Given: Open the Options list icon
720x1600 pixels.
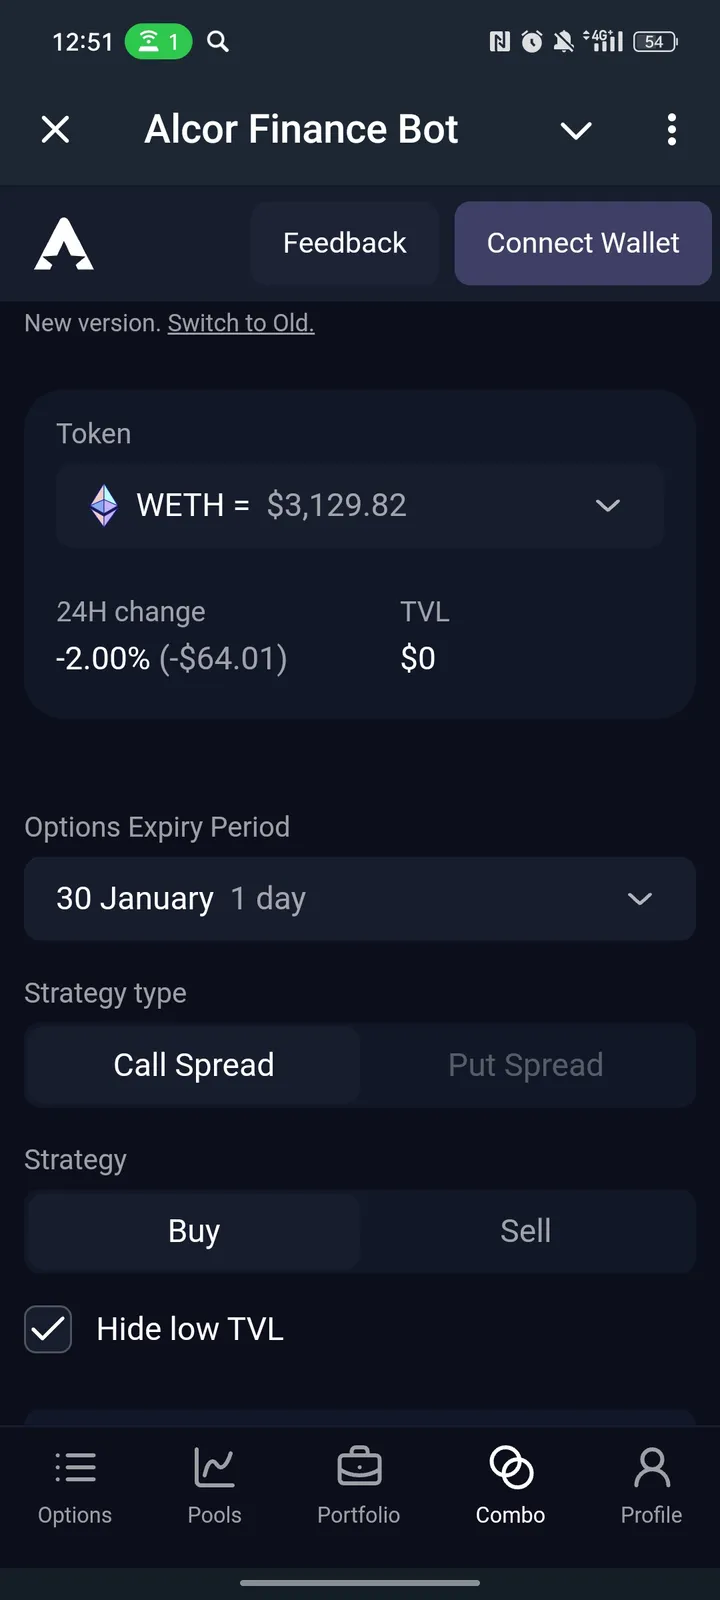Looking at the screenshot, I should pos(75,1468).
